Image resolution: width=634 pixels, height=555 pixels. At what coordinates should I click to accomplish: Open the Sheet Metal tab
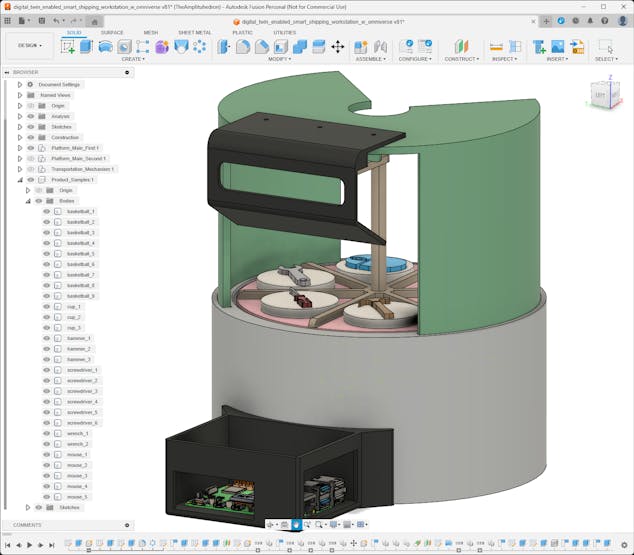(195, 32)
